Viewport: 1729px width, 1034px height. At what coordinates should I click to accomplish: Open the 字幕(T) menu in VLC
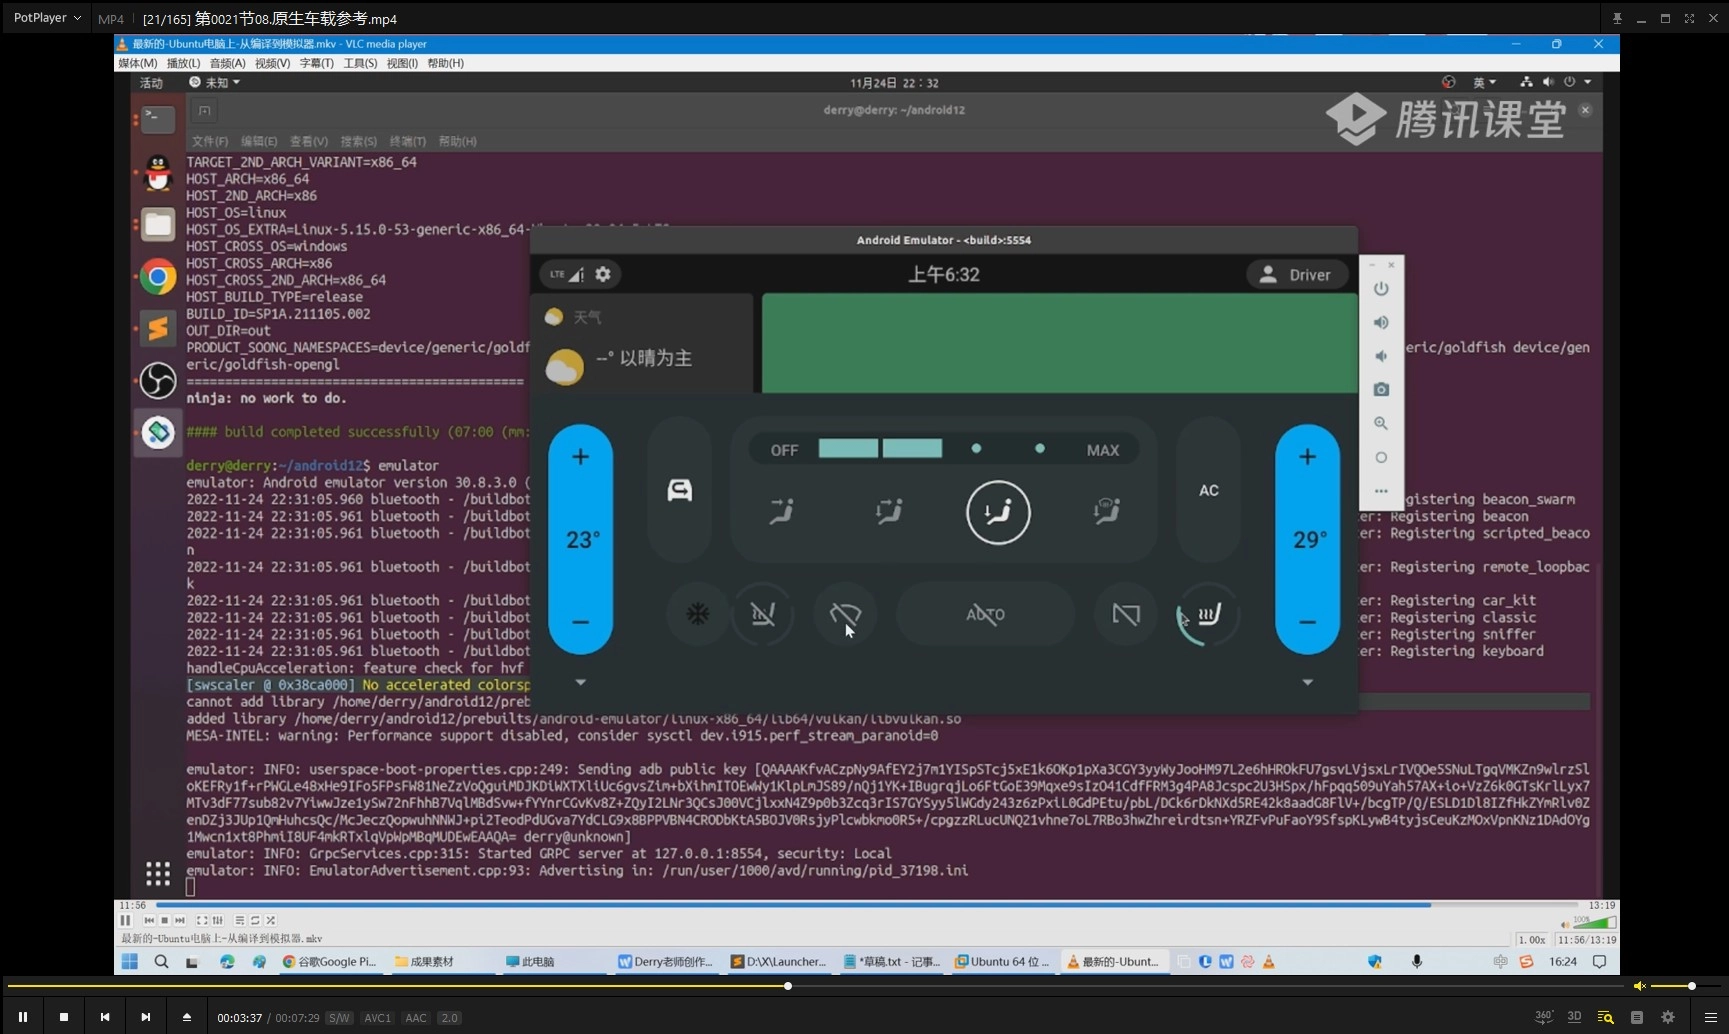(x=316, y=63)
